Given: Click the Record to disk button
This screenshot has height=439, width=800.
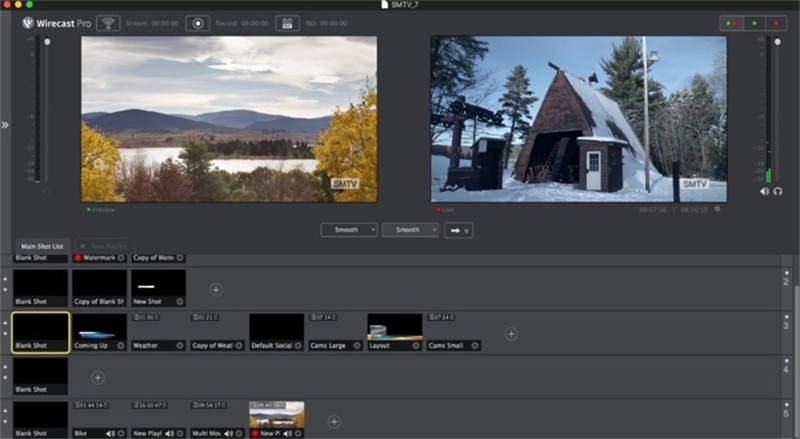Looking at the screenshot, I should point(197,23).
